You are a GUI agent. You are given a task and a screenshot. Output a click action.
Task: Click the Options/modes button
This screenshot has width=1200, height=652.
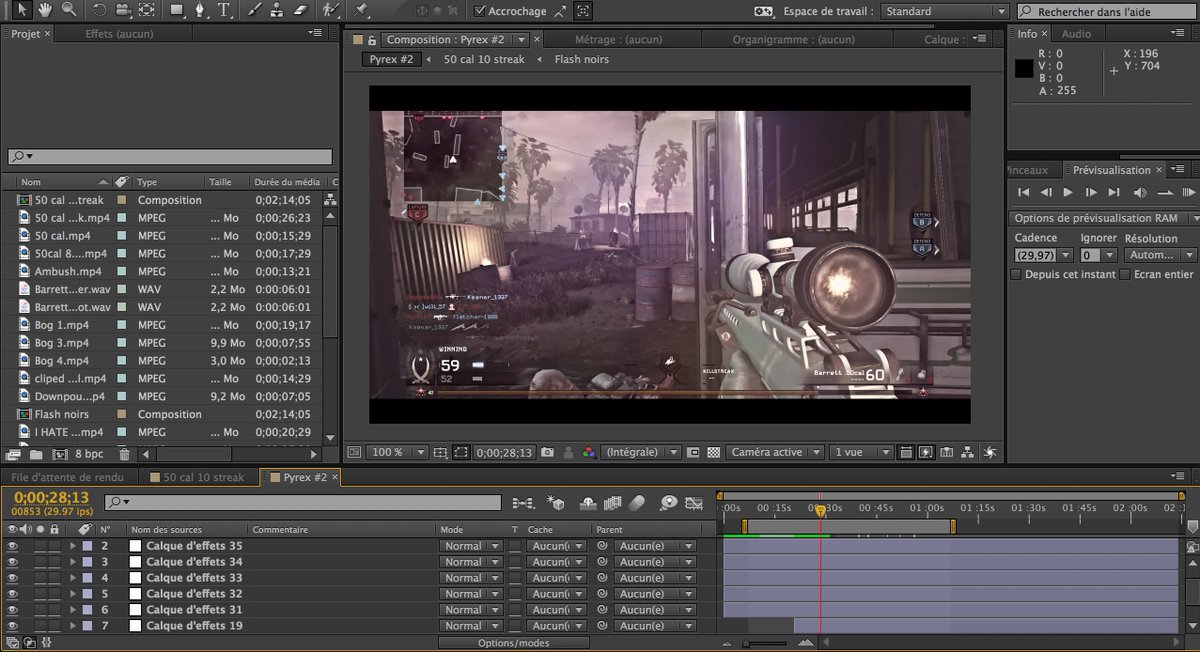(513, 643)
